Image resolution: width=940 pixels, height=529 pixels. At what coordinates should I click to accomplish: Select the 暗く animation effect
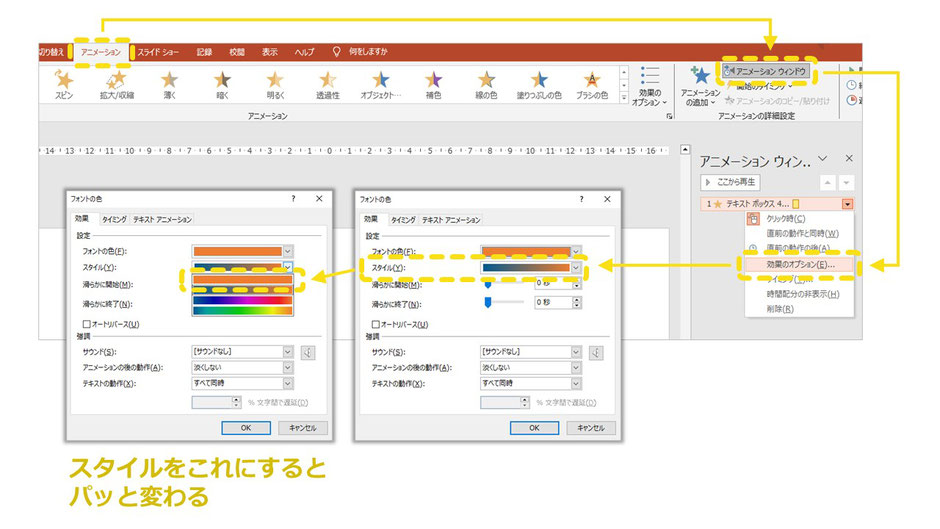(x=222, y=85)
